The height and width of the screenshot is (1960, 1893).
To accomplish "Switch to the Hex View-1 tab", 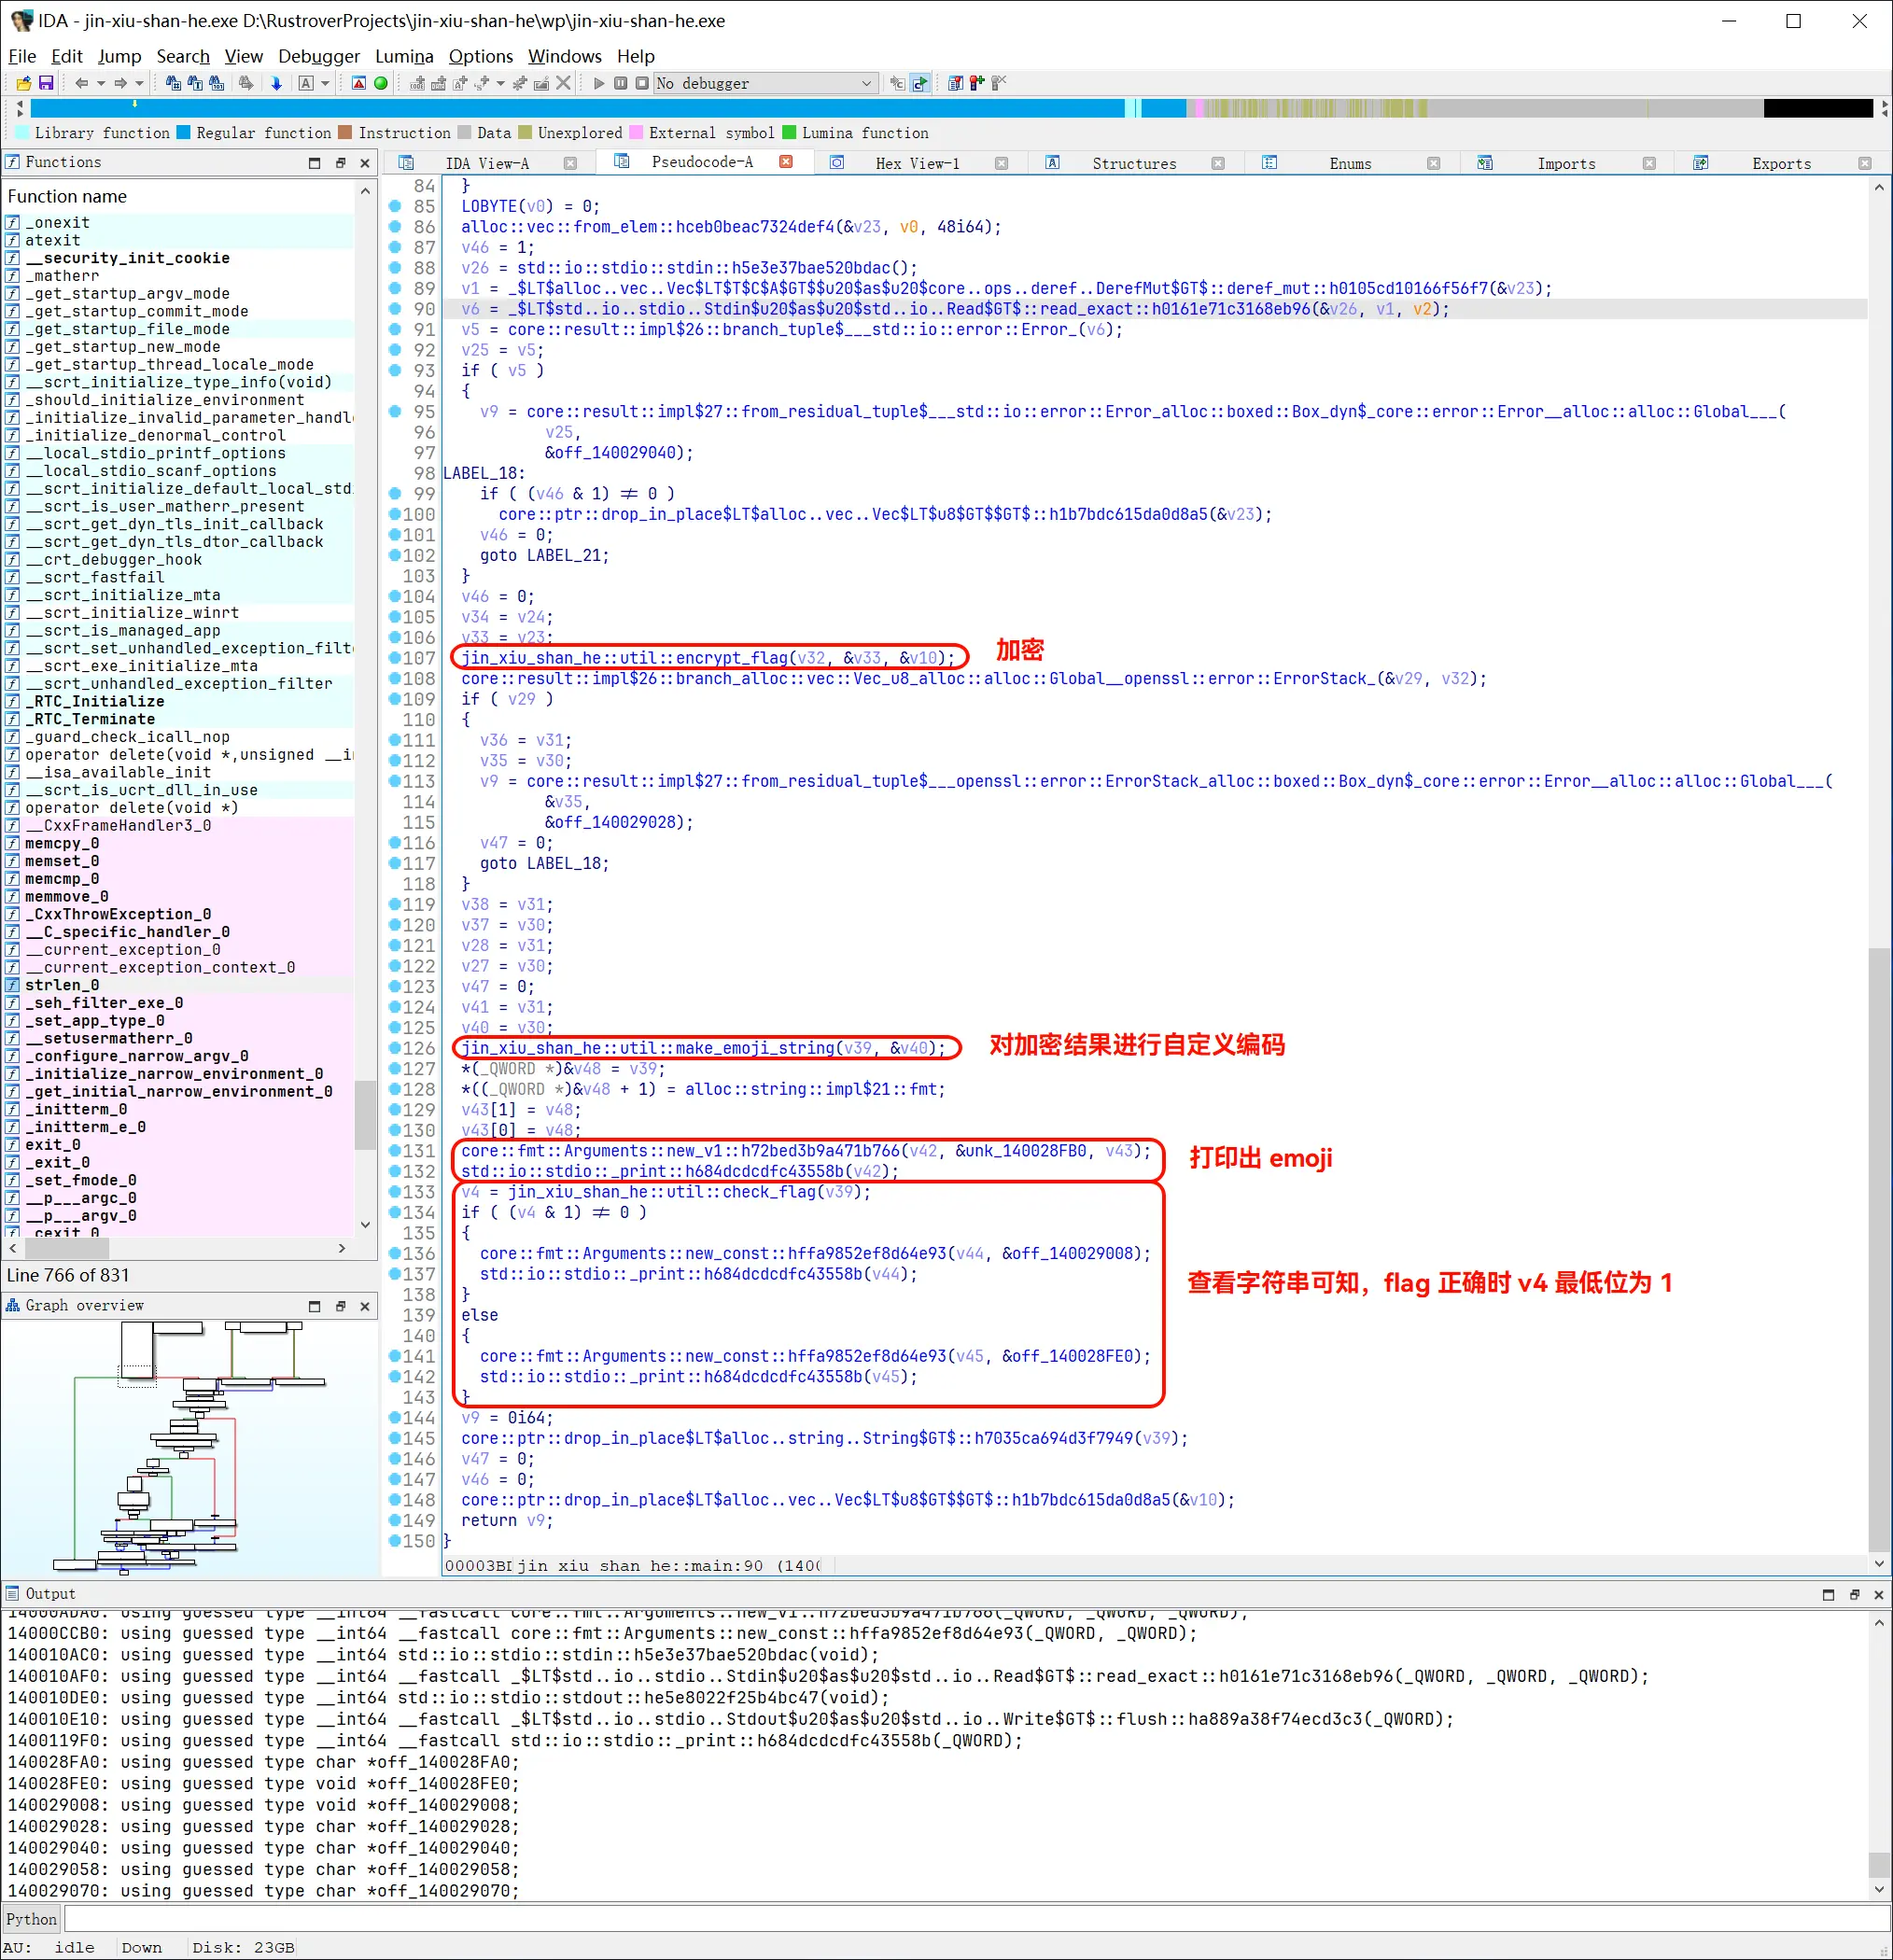I will 916,163.
